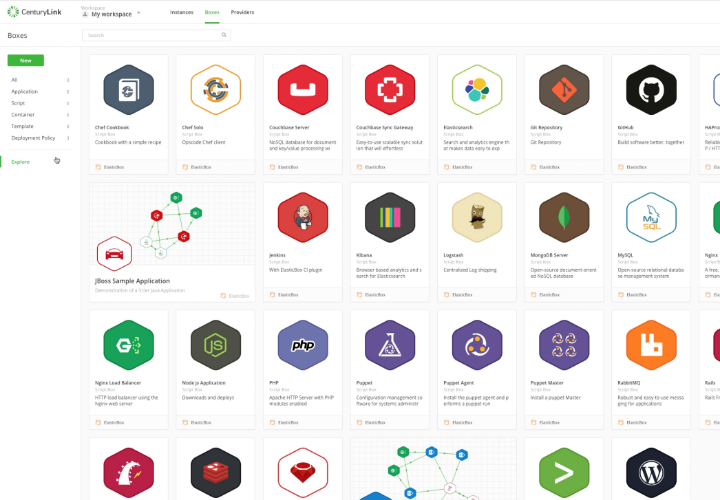
Task: Select the Ruby gem icon
Action: (x=303, y=473)
